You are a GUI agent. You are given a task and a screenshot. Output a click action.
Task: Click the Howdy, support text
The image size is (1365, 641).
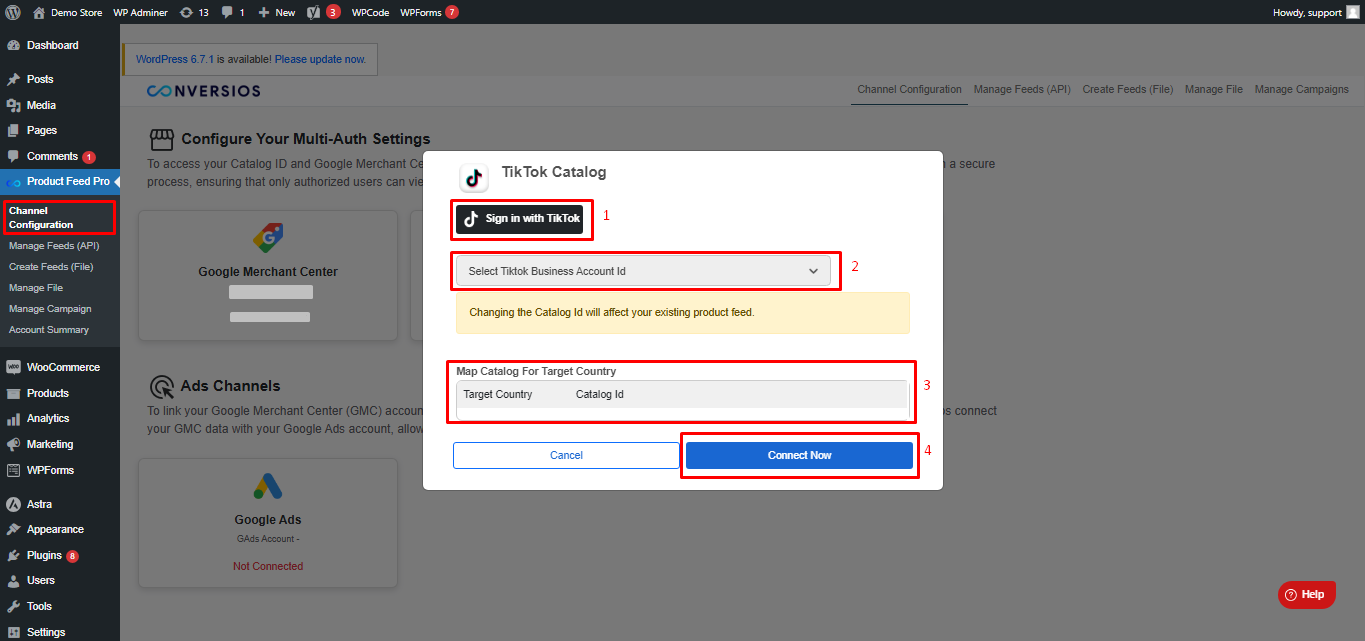coord(1307,13)
